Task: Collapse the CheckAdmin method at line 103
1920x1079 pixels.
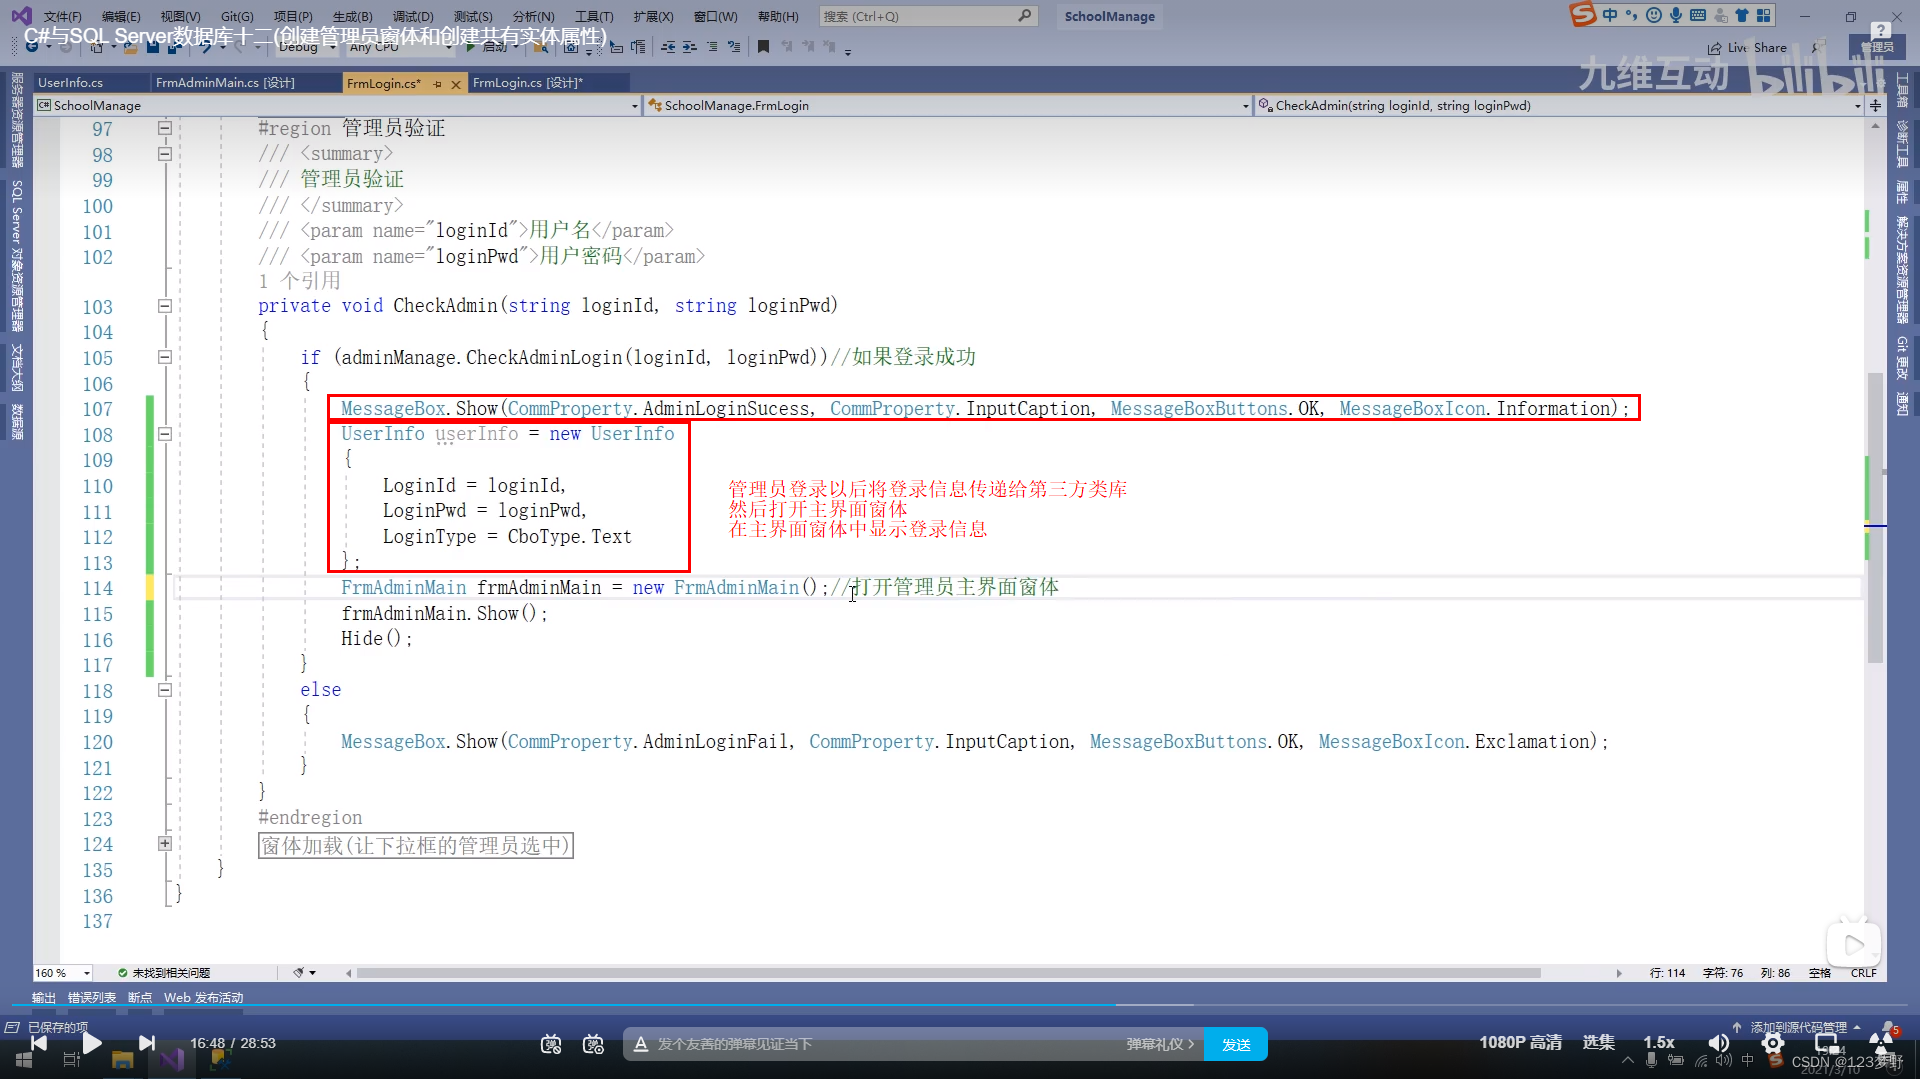Action: click(165, 306)
